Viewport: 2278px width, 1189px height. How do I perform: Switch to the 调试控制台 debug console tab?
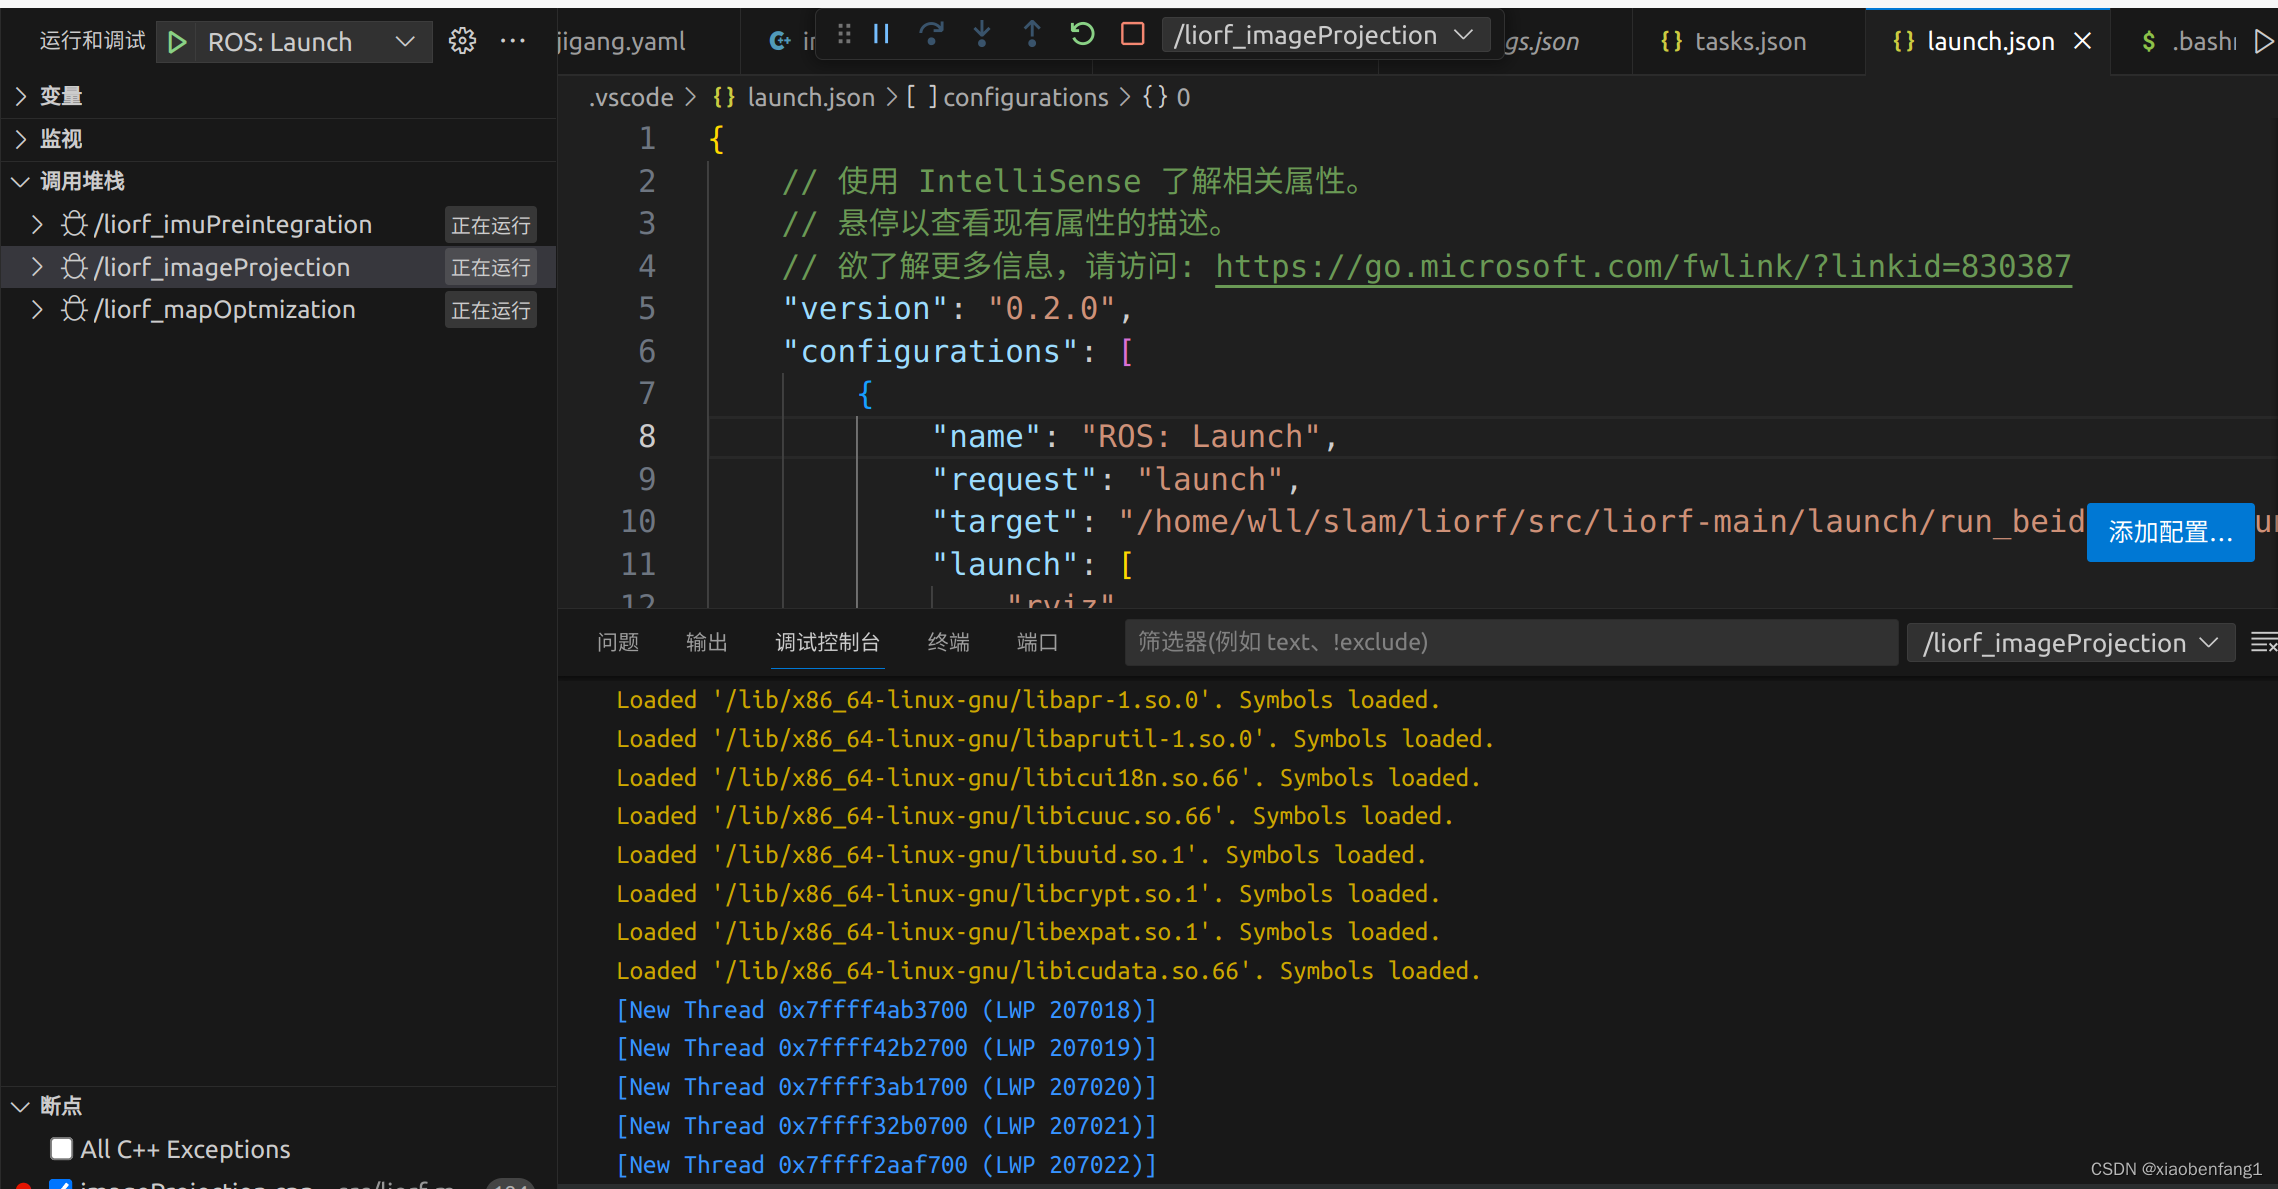tap(828, 642)
